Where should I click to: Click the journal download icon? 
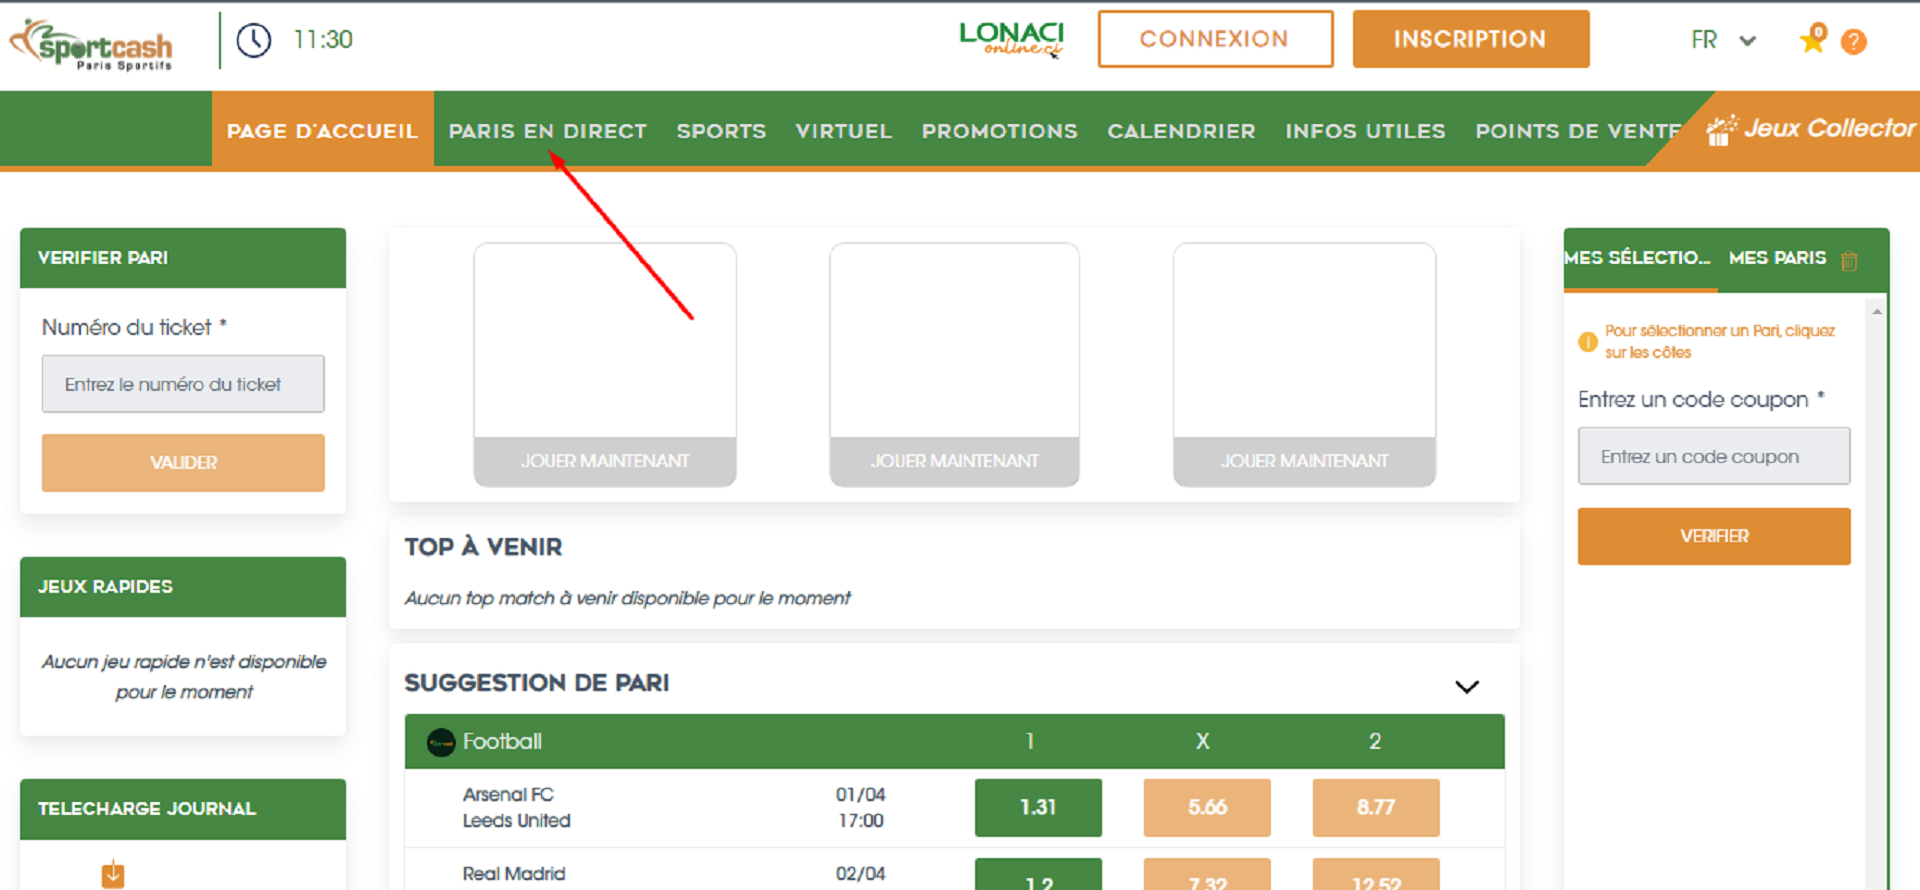pos(113,873)
